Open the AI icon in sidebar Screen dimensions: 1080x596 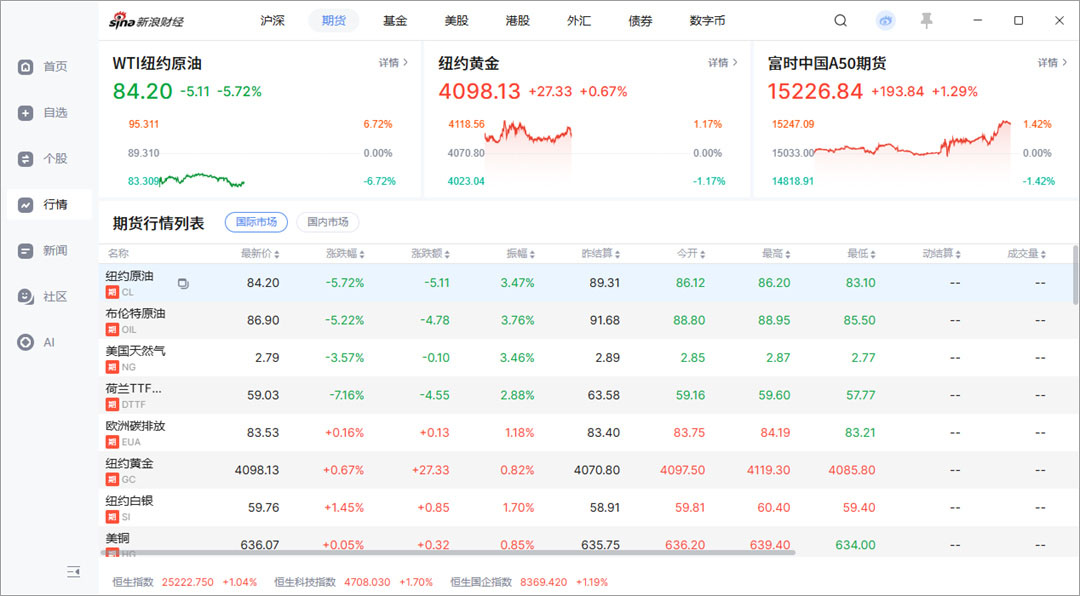[x=25, y=342]
